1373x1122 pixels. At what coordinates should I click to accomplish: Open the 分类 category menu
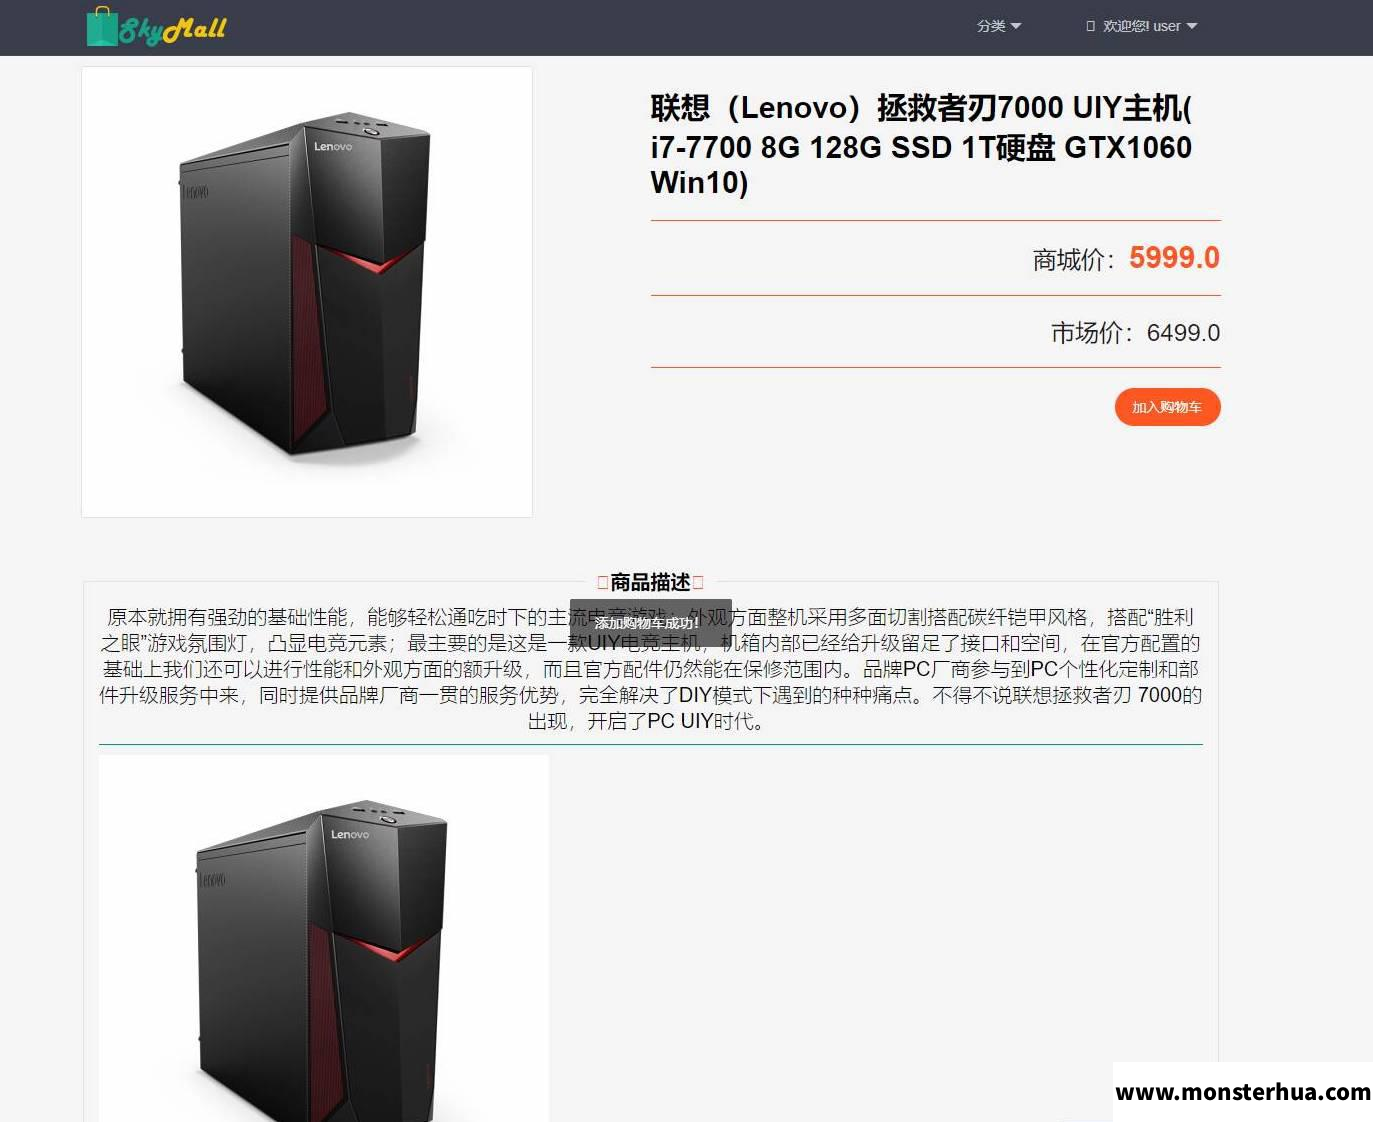[x=999, y=26]
